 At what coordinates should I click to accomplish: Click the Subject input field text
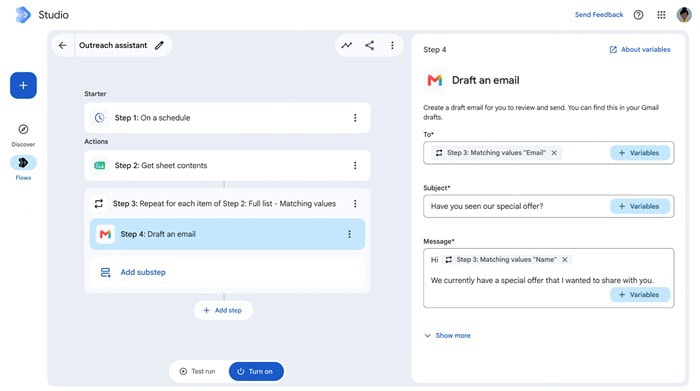pyautogui.click(x=487, y=206)
